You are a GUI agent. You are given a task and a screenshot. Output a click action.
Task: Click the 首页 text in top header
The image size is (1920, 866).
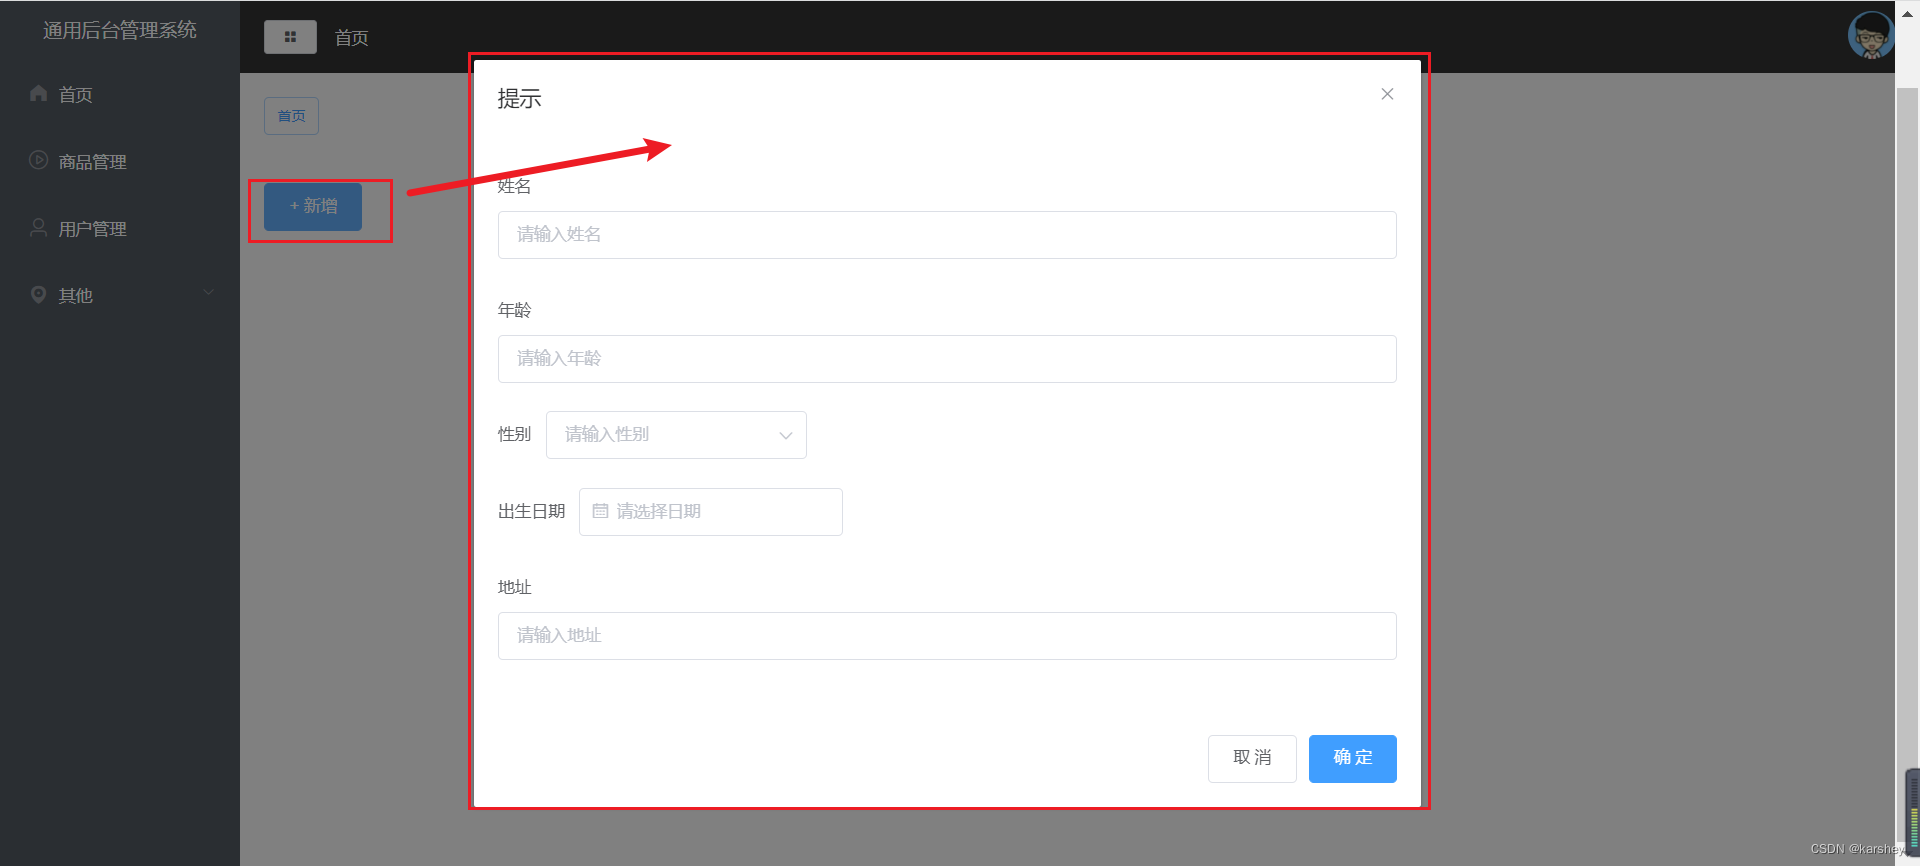pos(351,38)
